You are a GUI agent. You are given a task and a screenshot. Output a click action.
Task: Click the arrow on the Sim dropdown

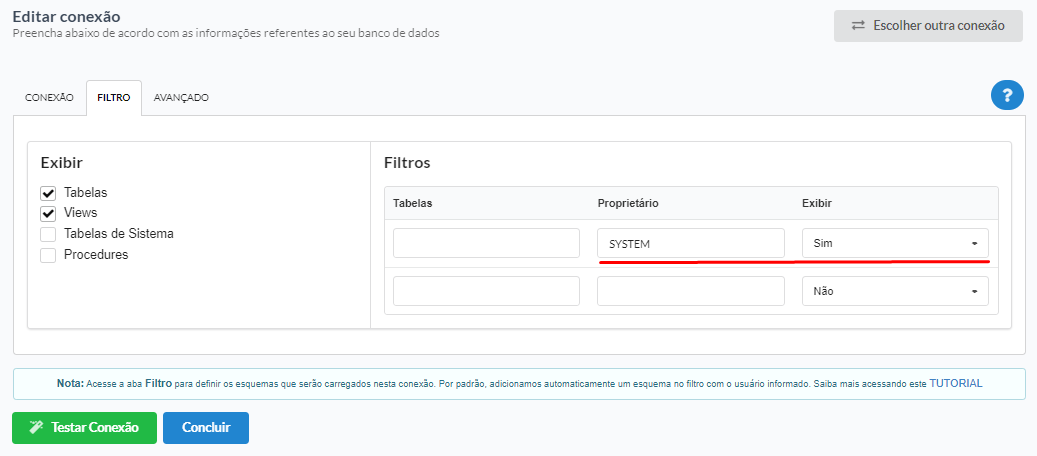(974, 244)
